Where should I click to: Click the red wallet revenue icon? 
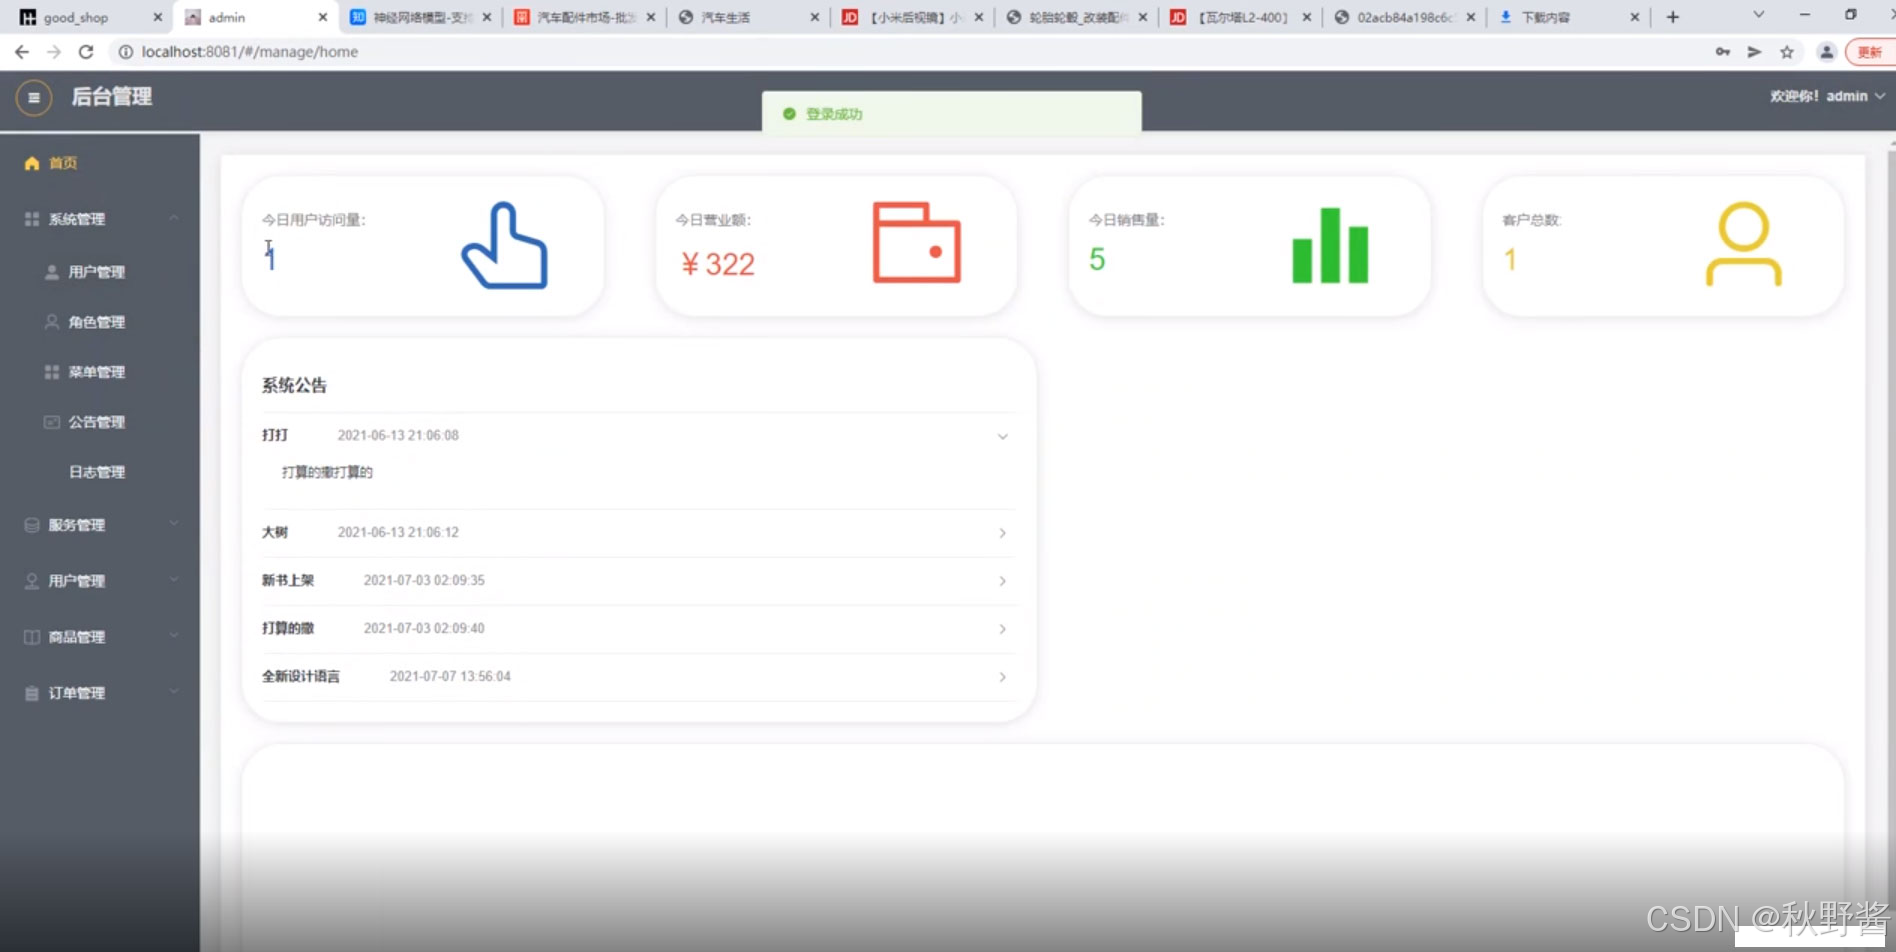point(916,243)
